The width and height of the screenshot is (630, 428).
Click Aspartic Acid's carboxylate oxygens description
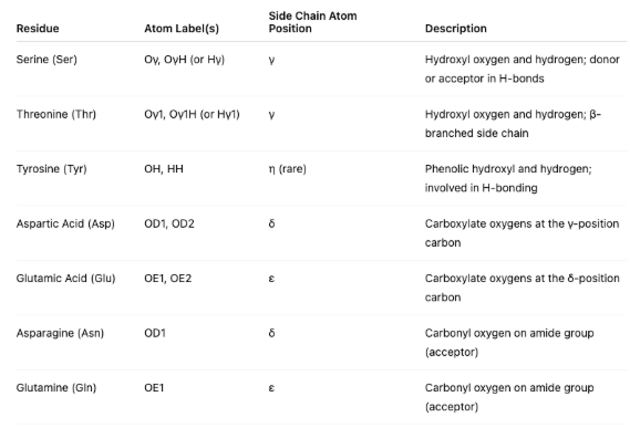[520, 231]
